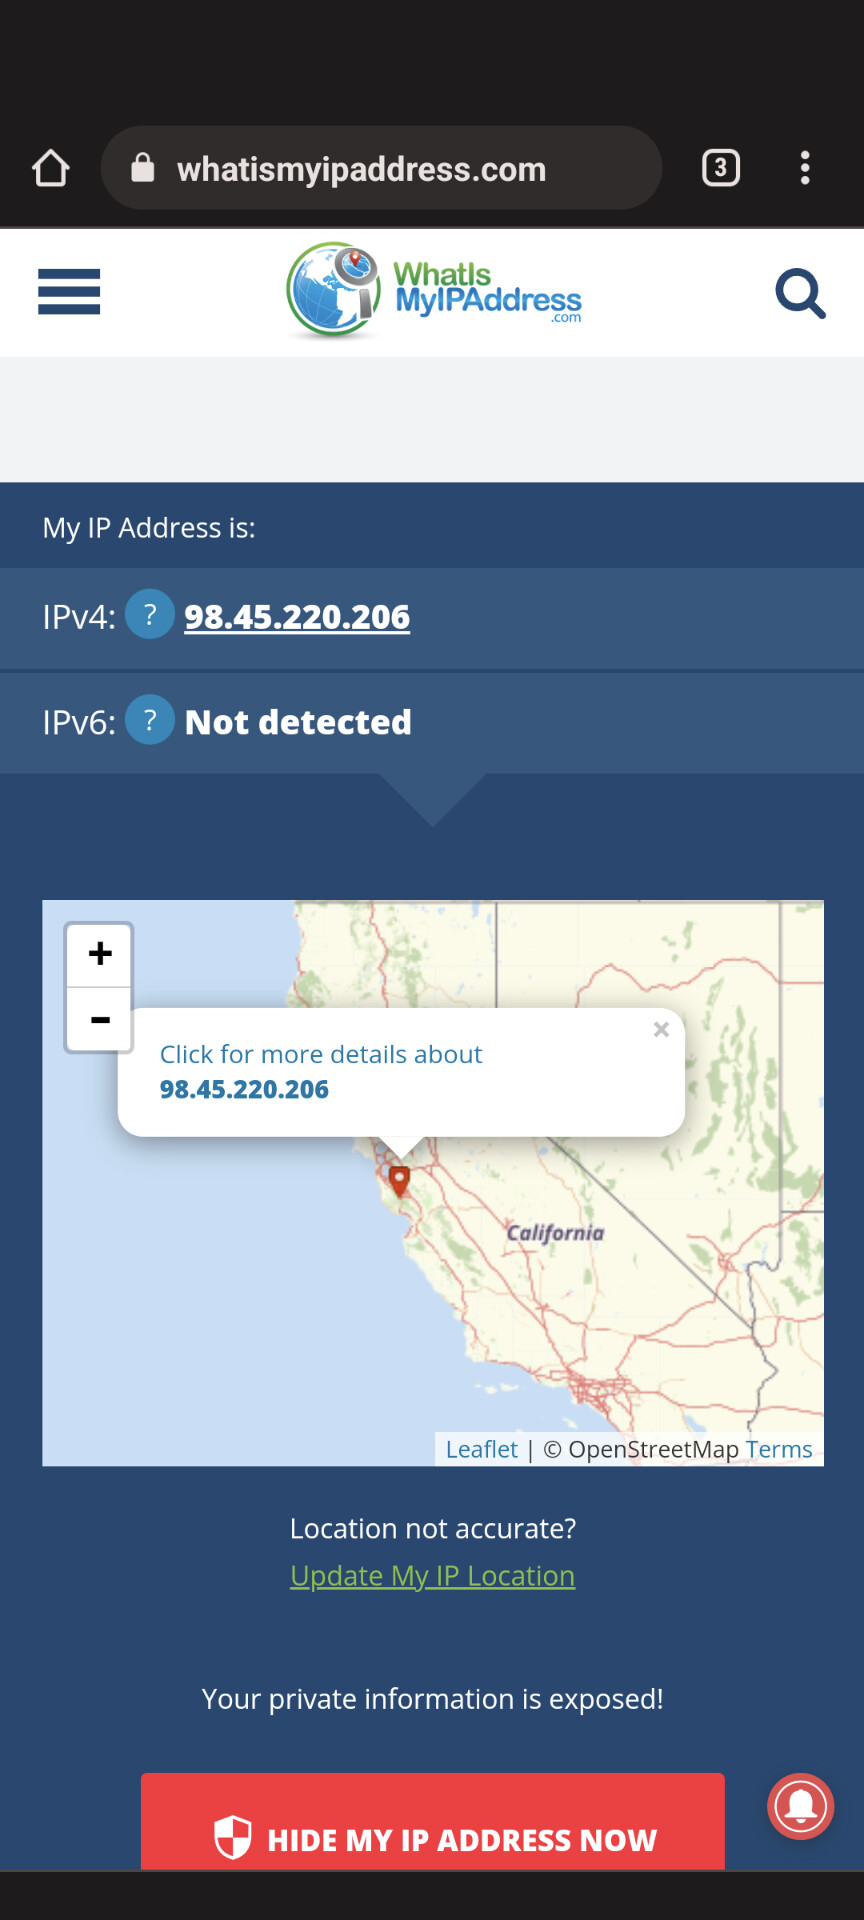Viewport: 864px width, 1920px height.
Task: Zoom out on the map
Action: click(100, 1020)
